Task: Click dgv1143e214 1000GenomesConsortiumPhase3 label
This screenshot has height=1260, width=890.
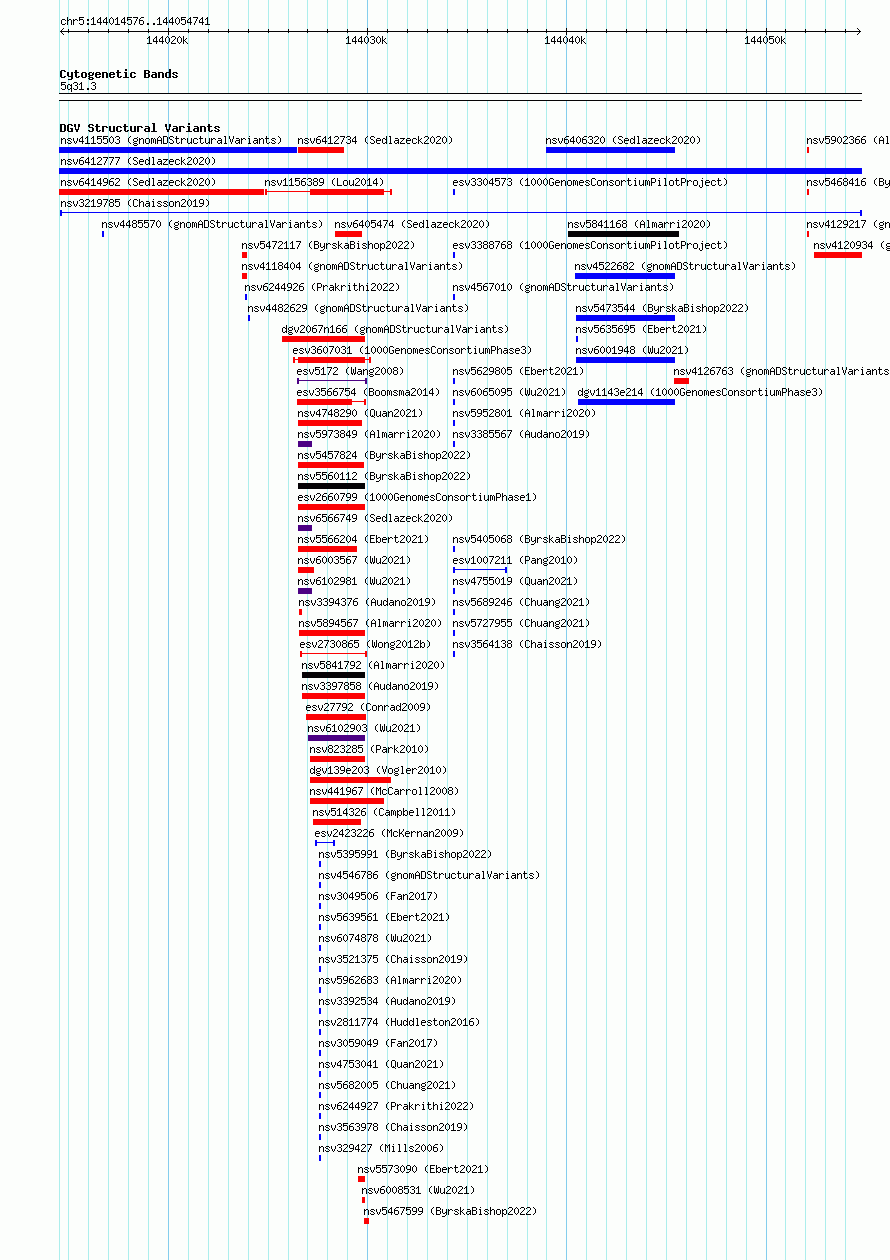Action: click(700, 392)
